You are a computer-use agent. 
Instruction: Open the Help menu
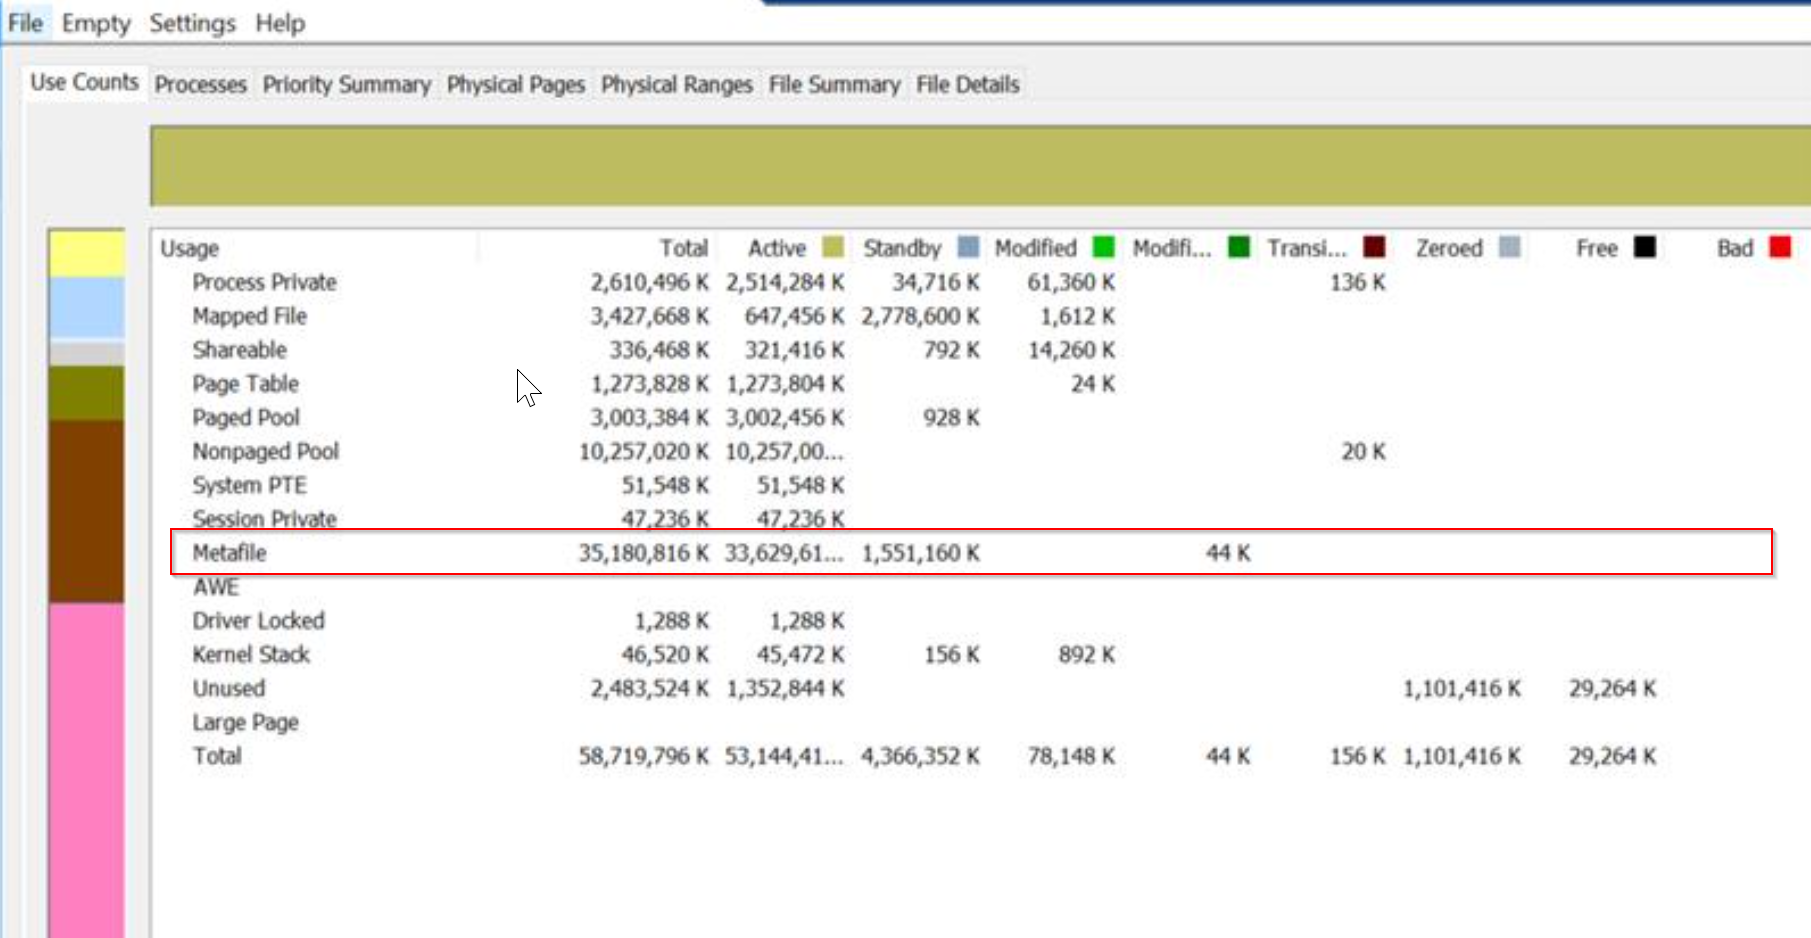point(280,23)
